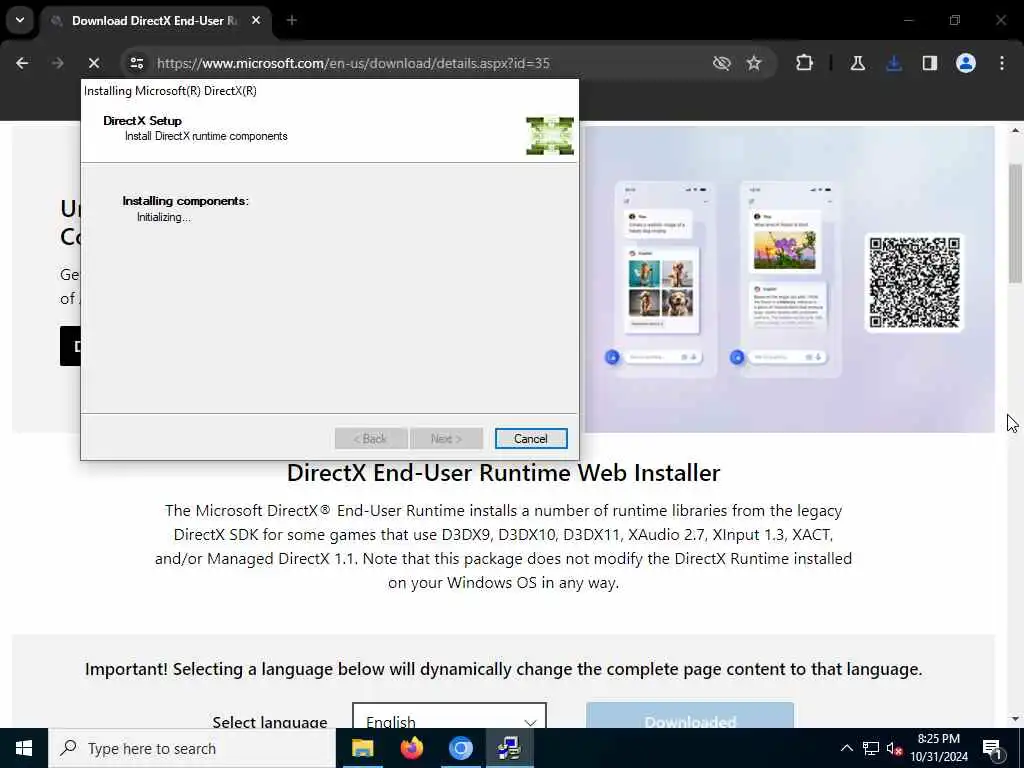Open File Explorer from taskbar

[362, 748]
